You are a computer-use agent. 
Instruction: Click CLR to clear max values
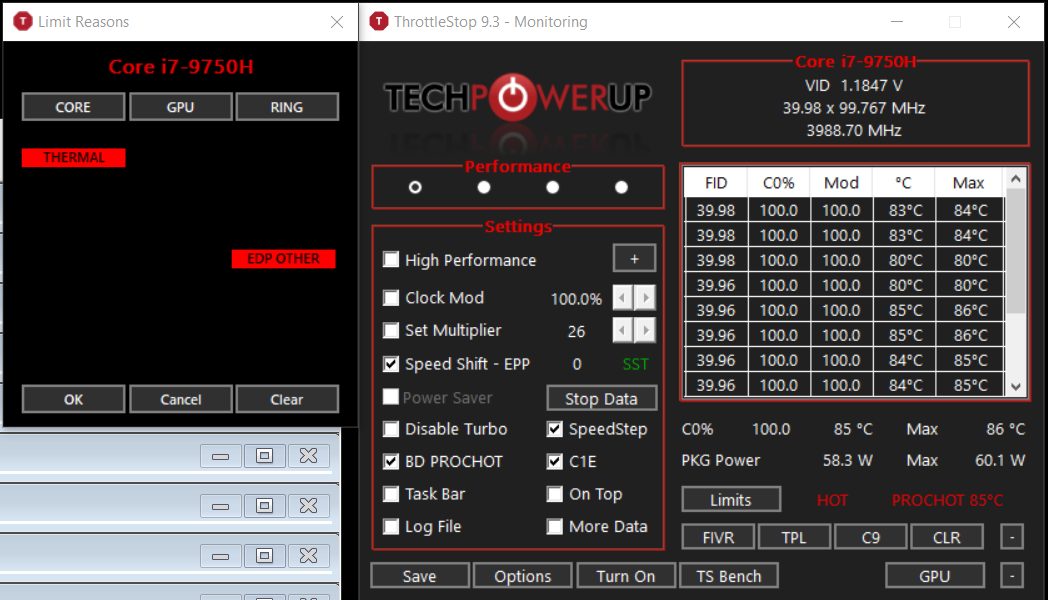tap(947, 537)
